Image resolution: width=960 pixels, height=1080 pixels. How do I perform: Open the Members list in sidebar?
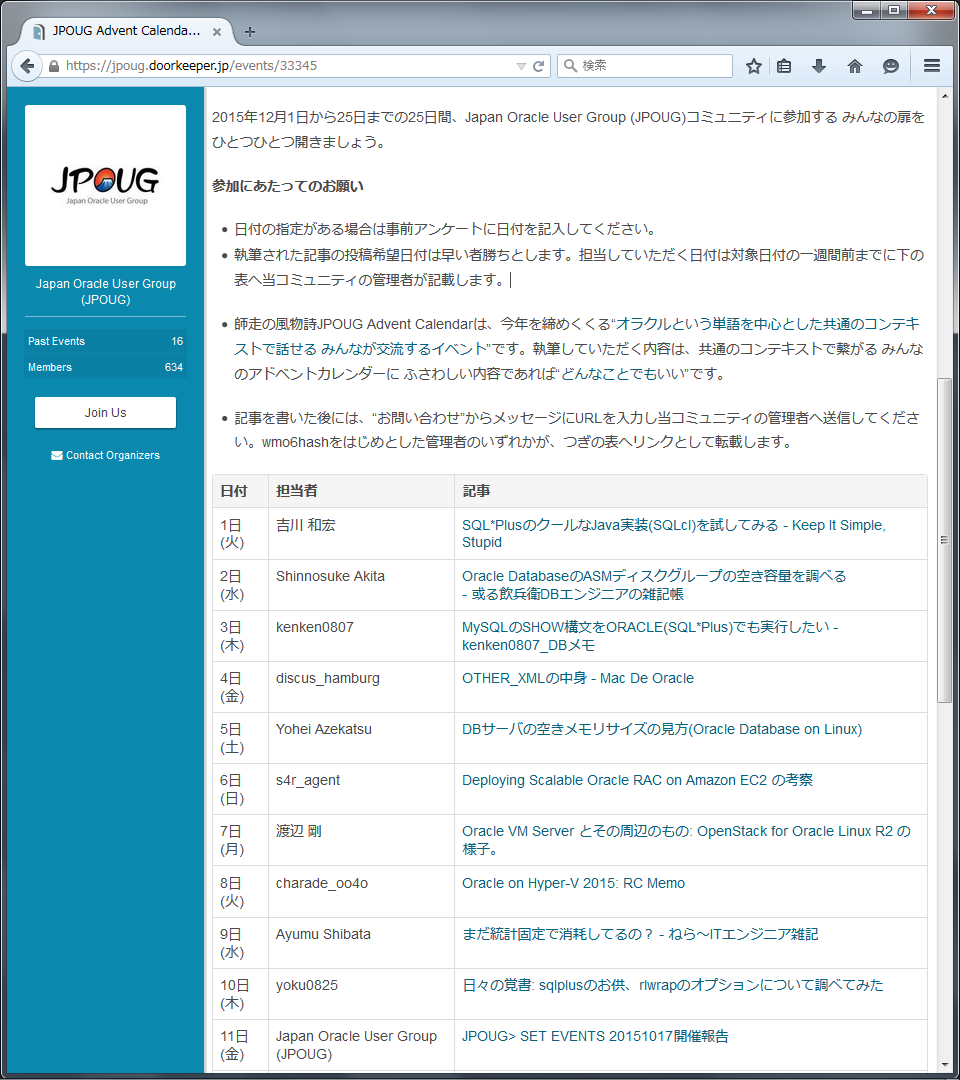pos(105,367)
